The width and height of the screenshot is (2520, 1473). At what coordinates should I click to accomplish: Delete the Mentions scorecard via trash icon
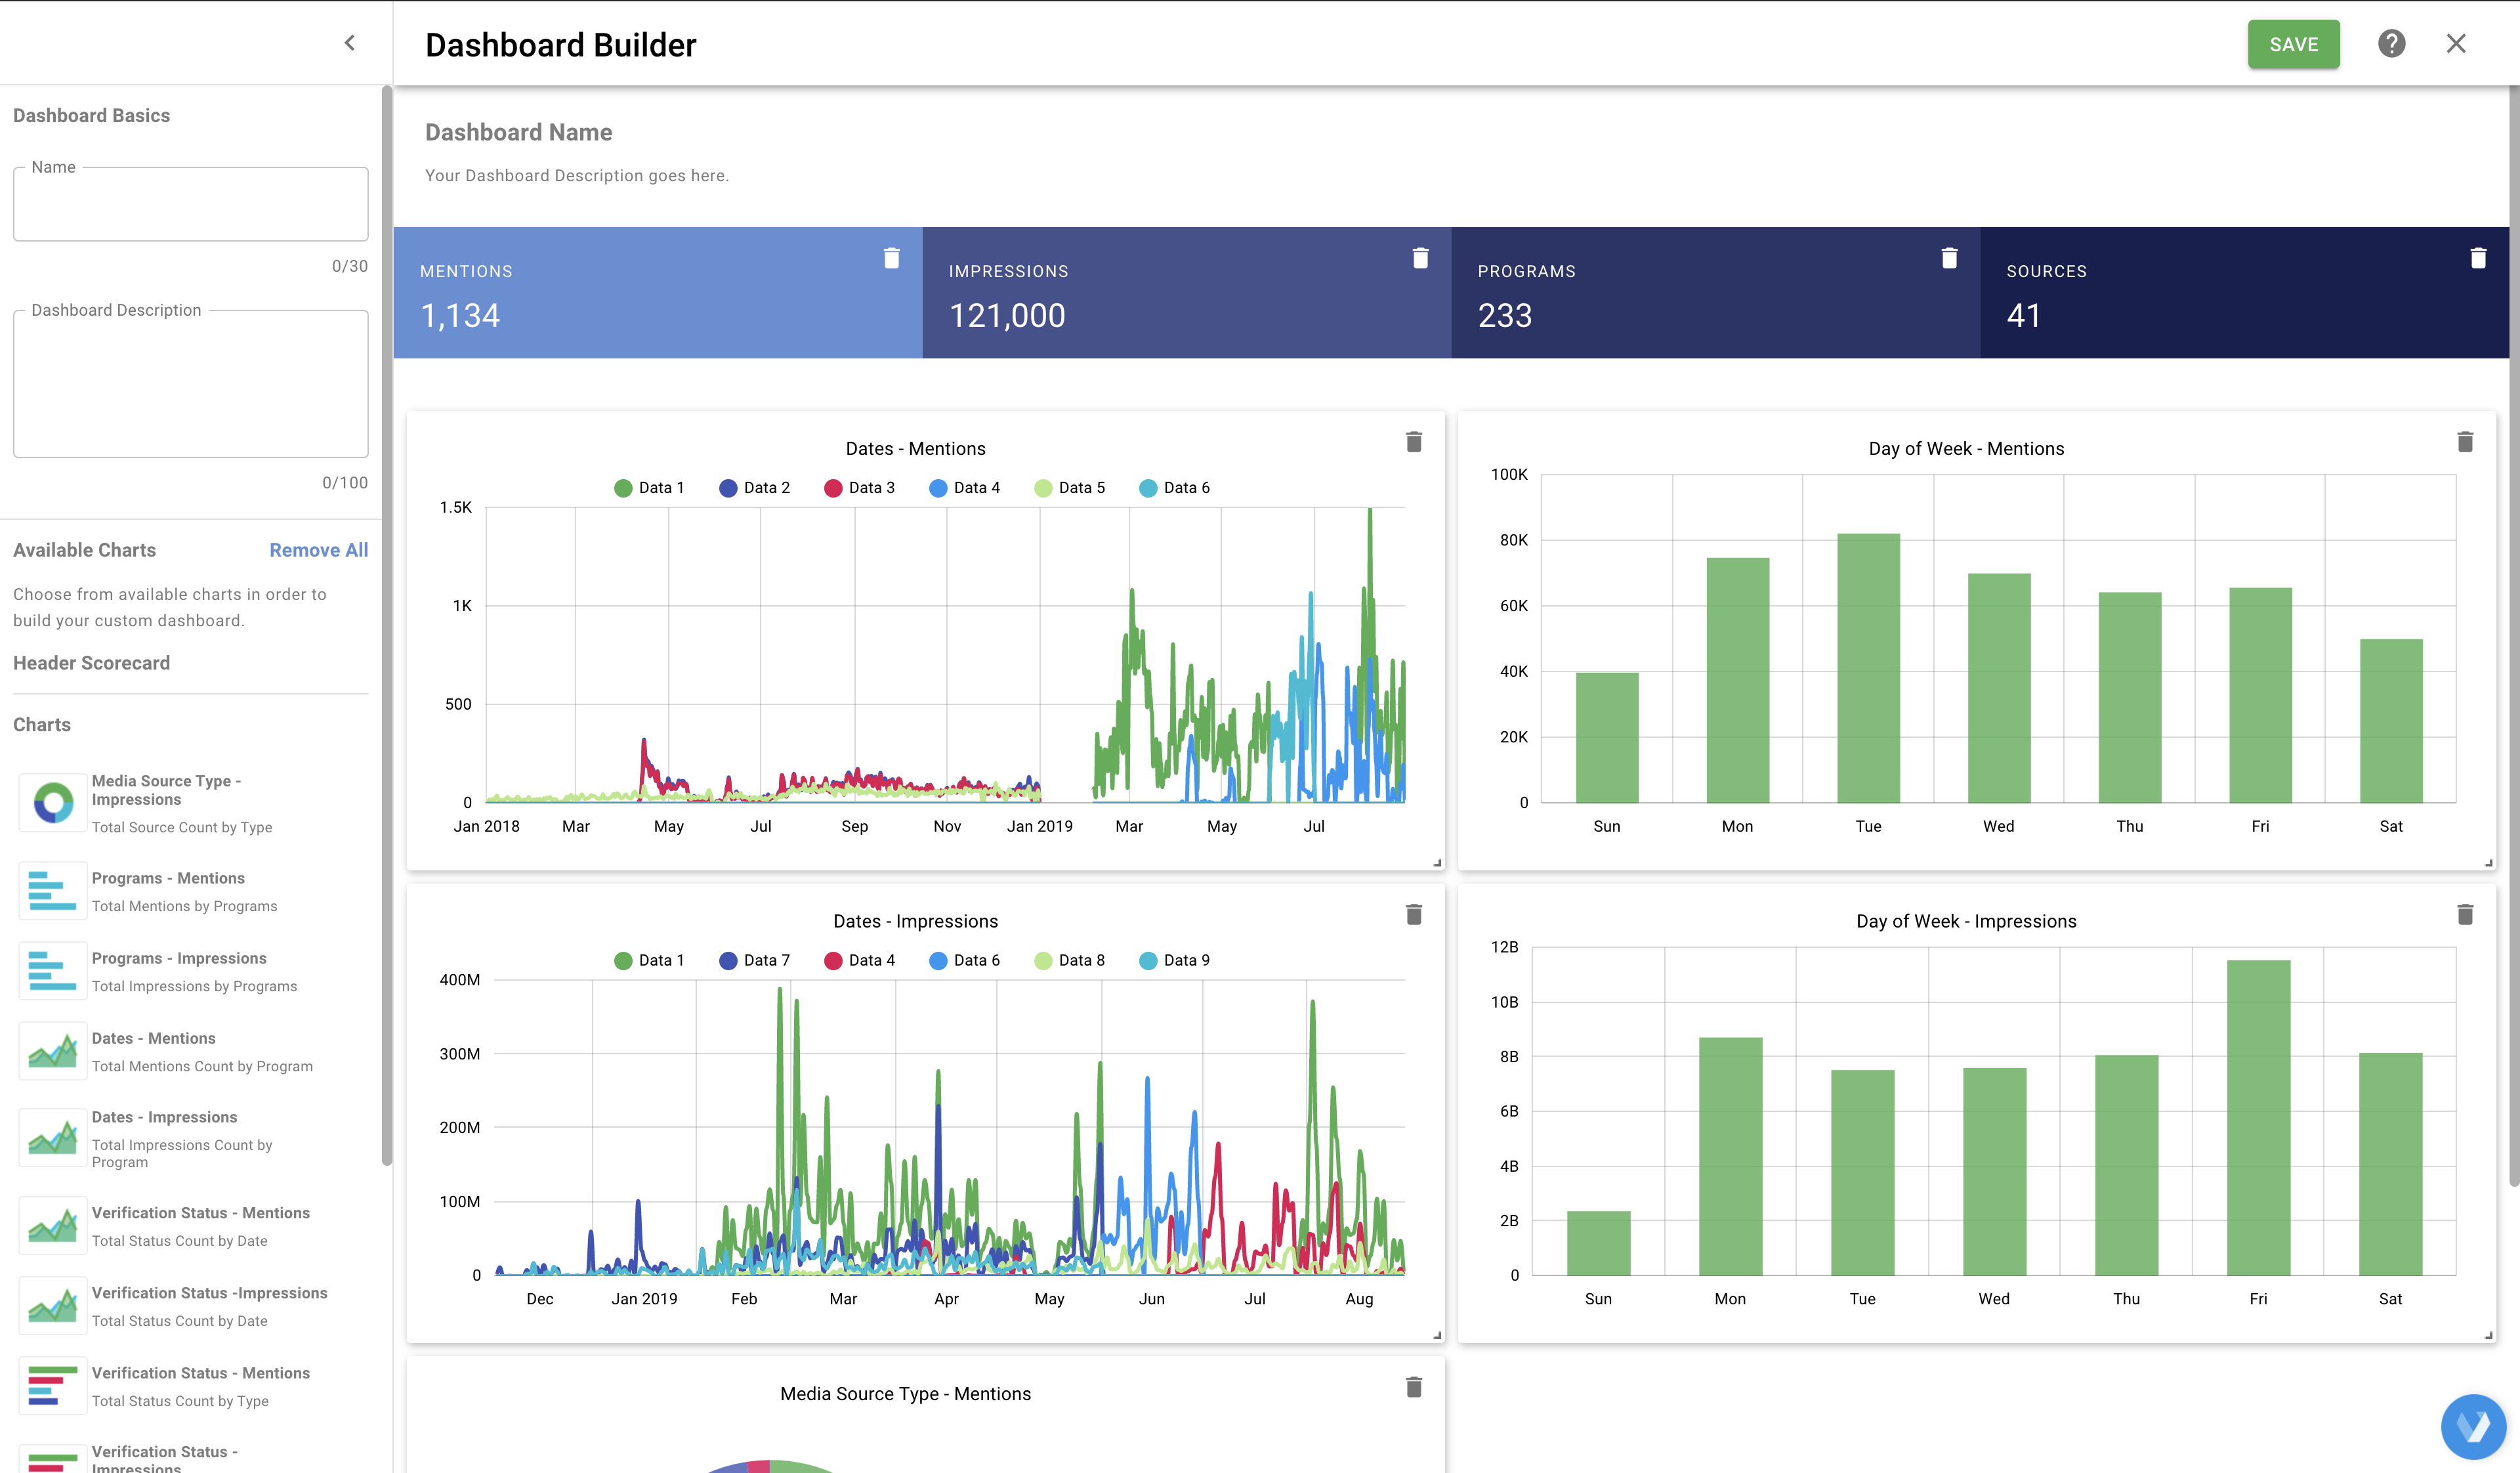[891, 258]
